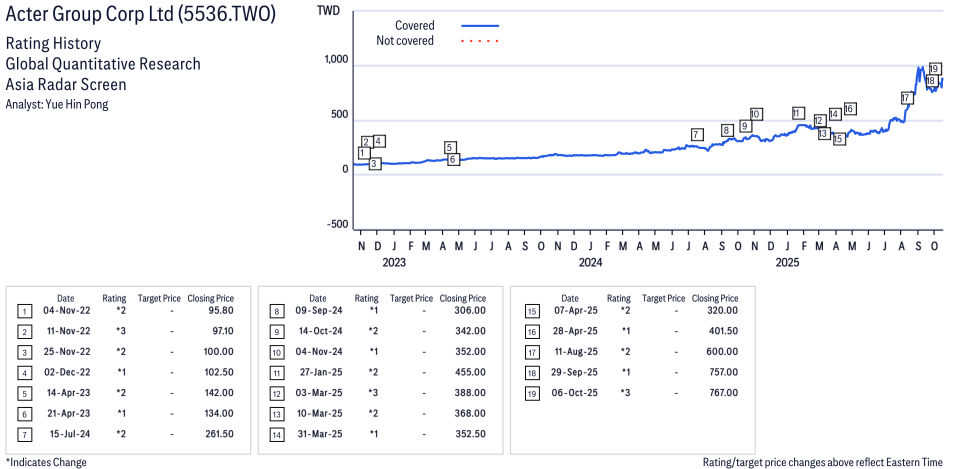
Task: Click marker 7 on the price chart
Action: tap(696, 135)
